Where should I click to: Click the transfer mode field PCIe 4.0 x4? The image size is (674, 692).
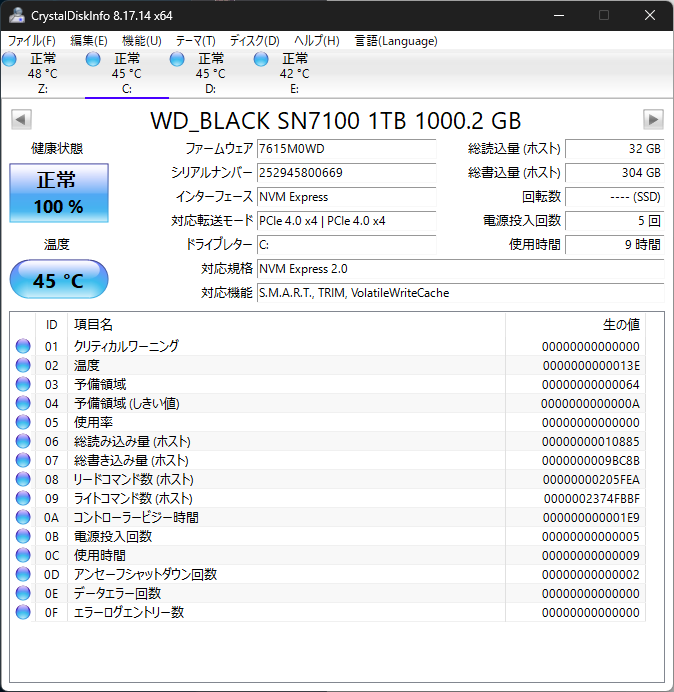pyautogui.click(x=346, y=221)
